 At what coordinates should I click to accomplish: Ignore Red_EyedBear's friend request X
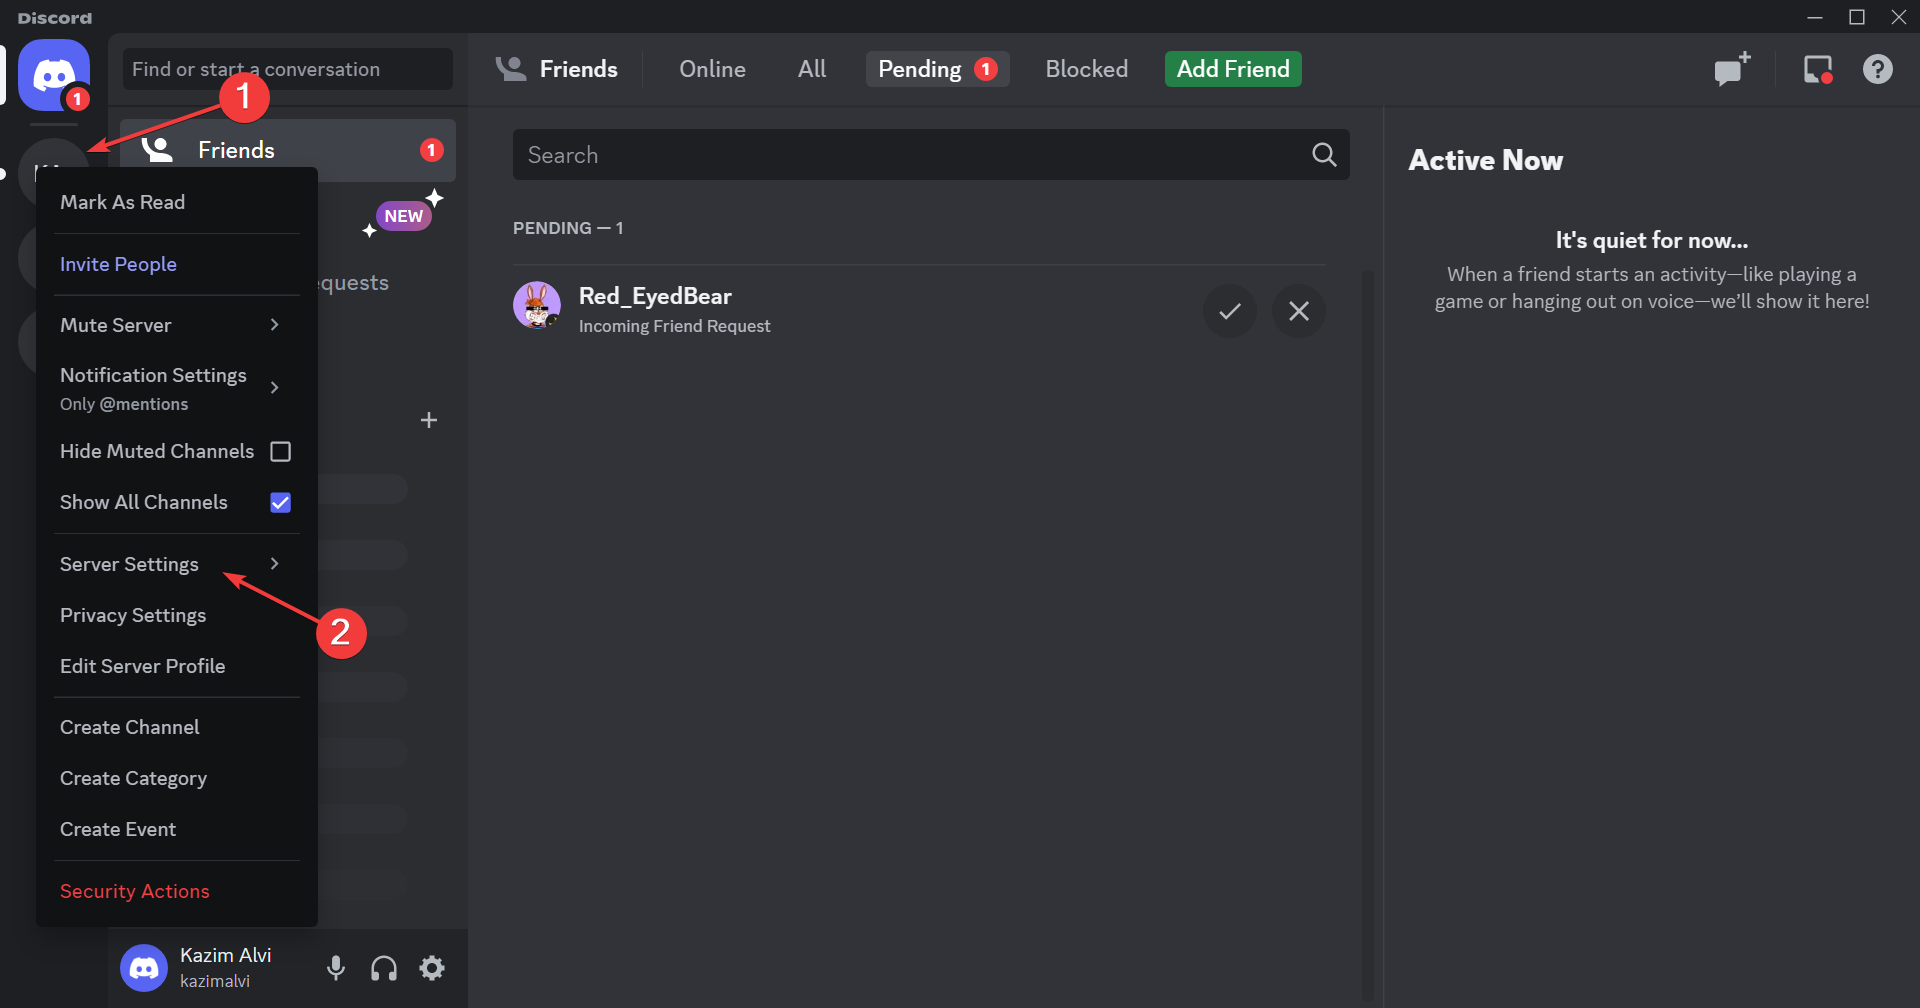click(1298, 311)
